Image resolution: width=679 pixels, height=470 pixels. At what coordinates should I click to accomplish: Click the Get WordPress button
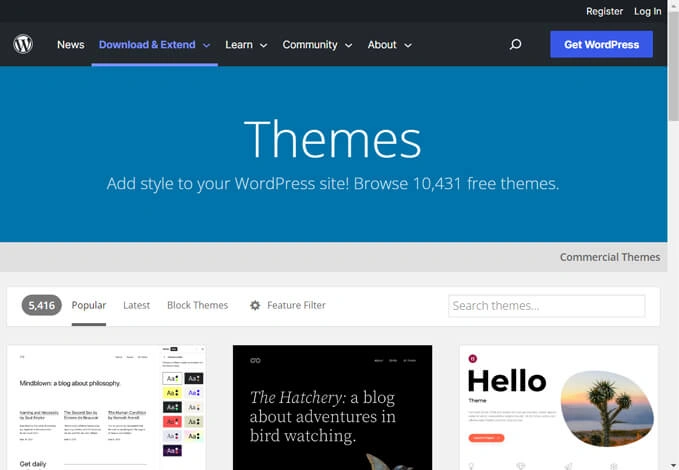tap(601, 44)
